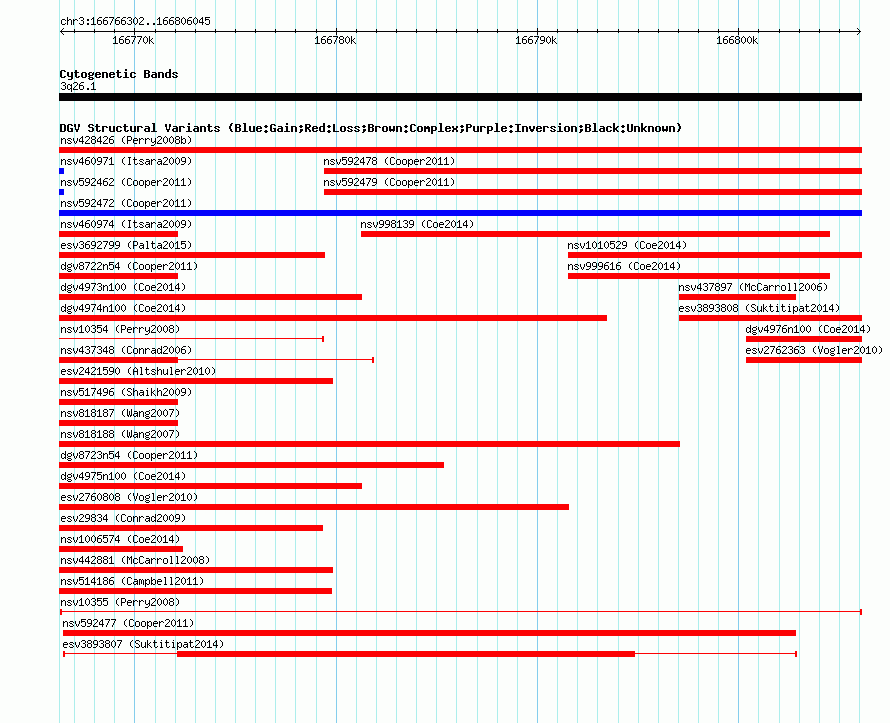Click the chr3:166766302..166806045 coordinate label

[135, 21]
